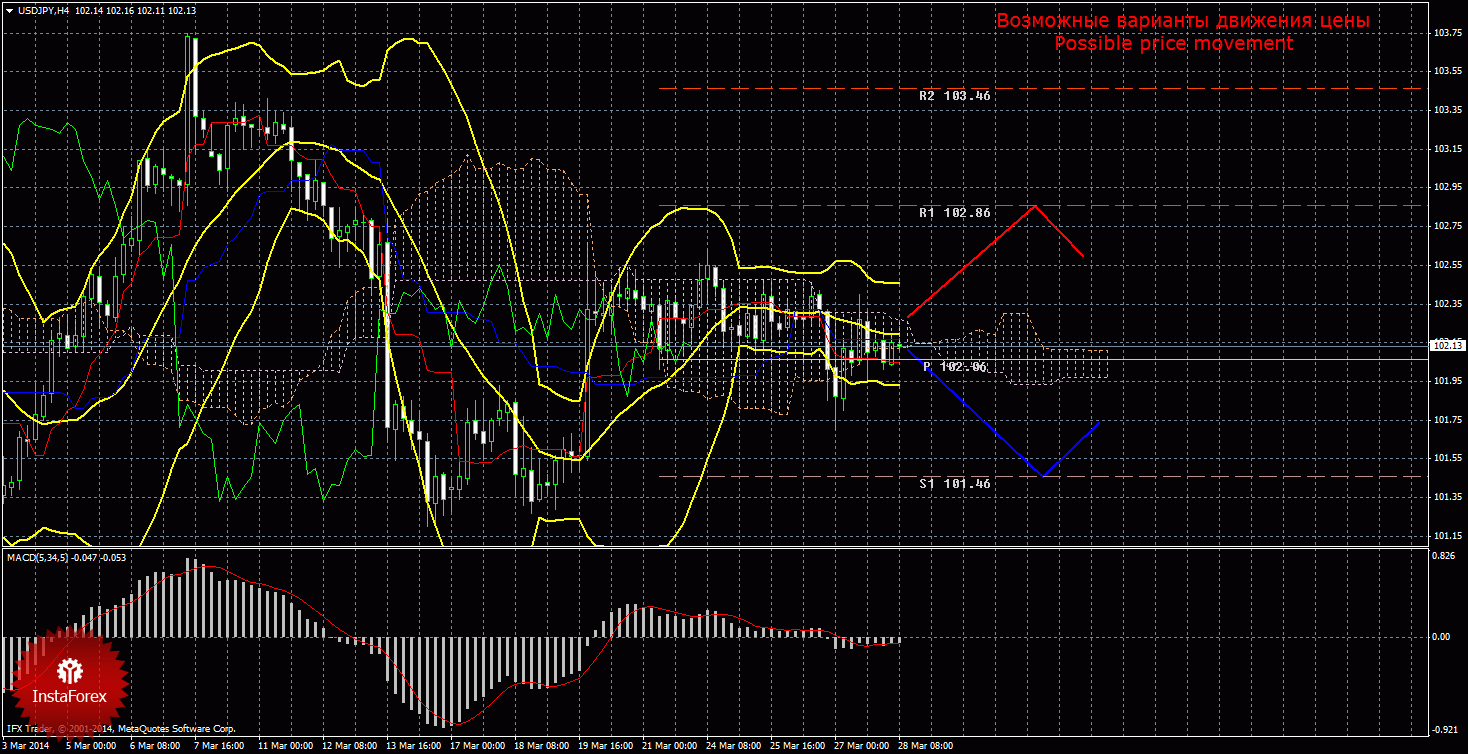Select the "Possible price movement" title text
The image size is (1468, 754).
click(x=1174, y=44)
